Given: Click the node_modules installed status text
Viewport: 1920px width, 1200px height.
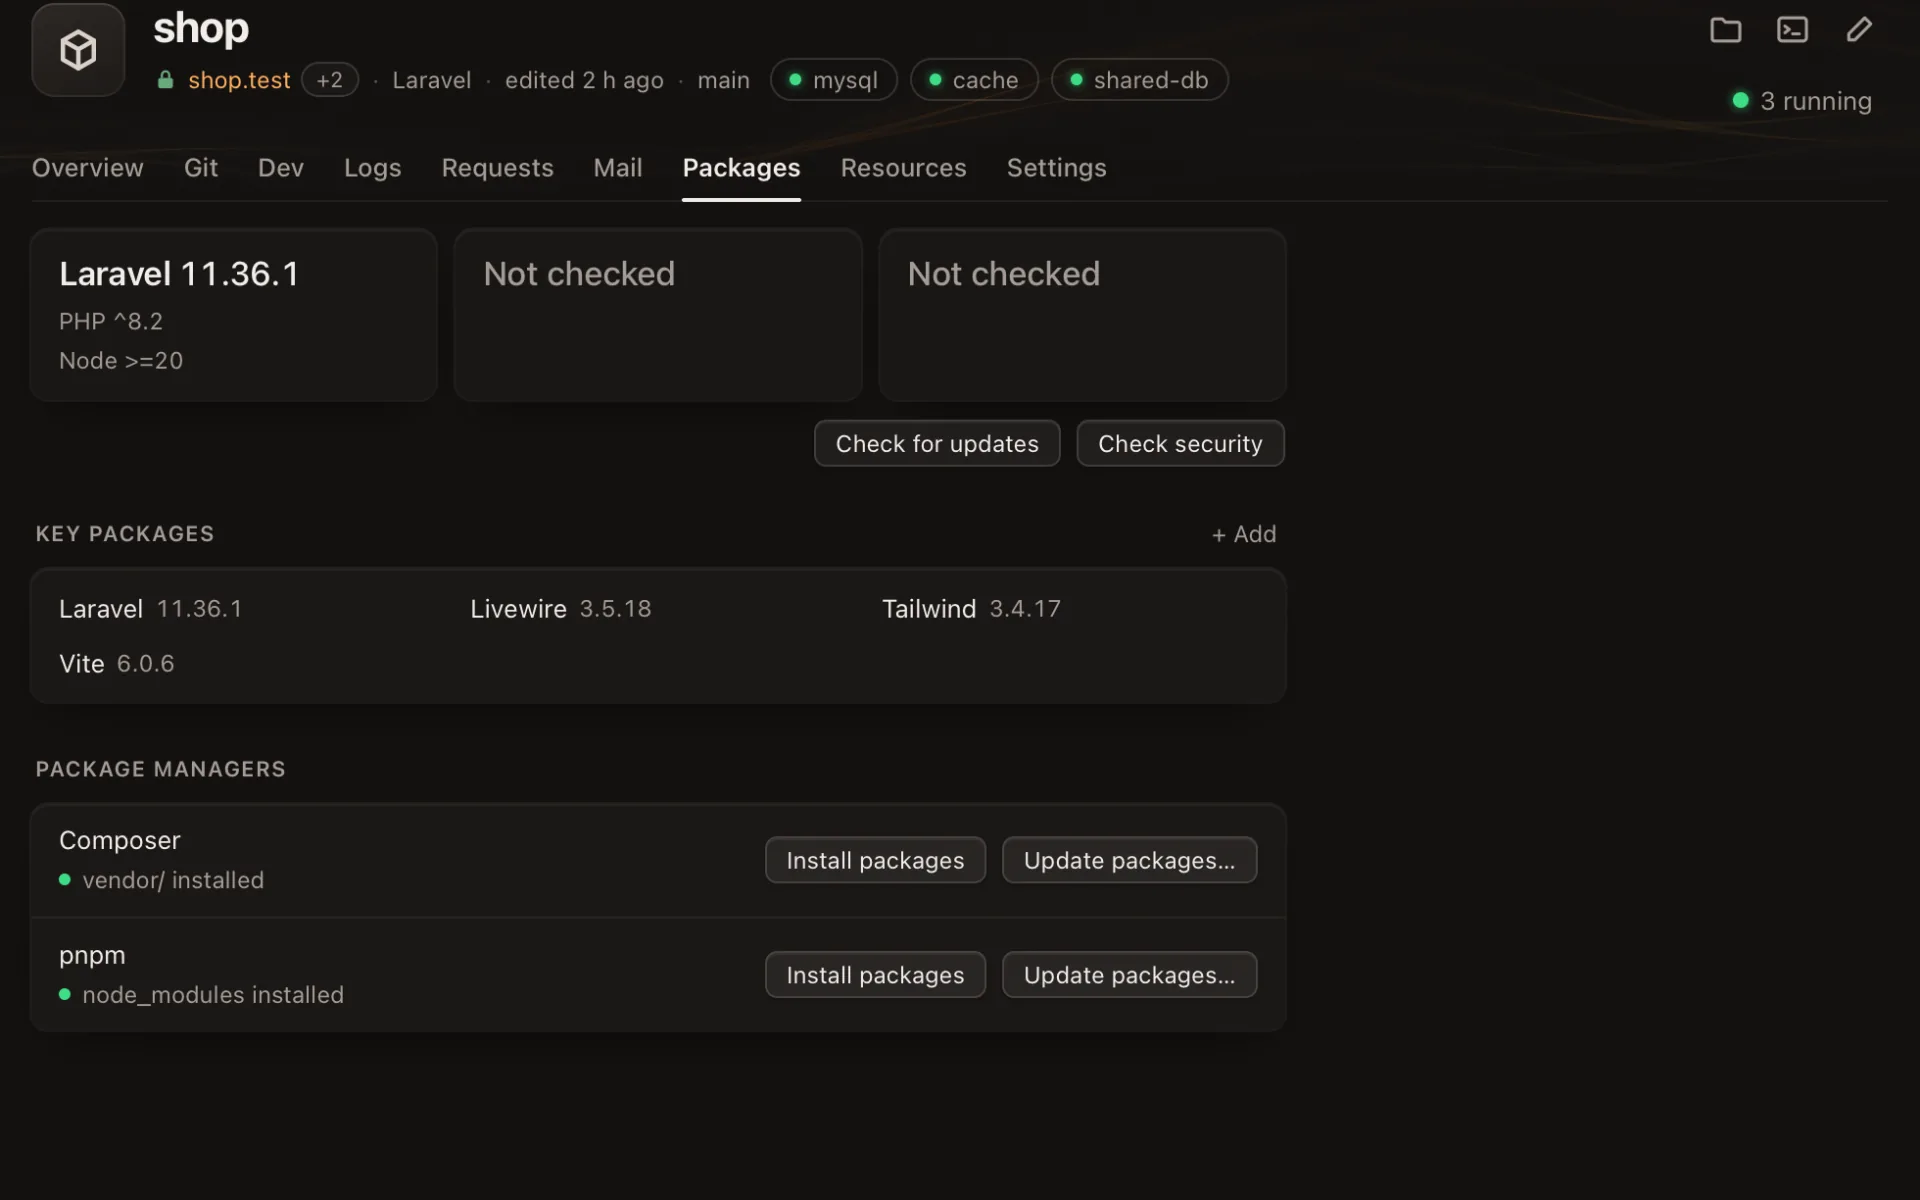Looking at the screenshot, I should click(213, 995).
